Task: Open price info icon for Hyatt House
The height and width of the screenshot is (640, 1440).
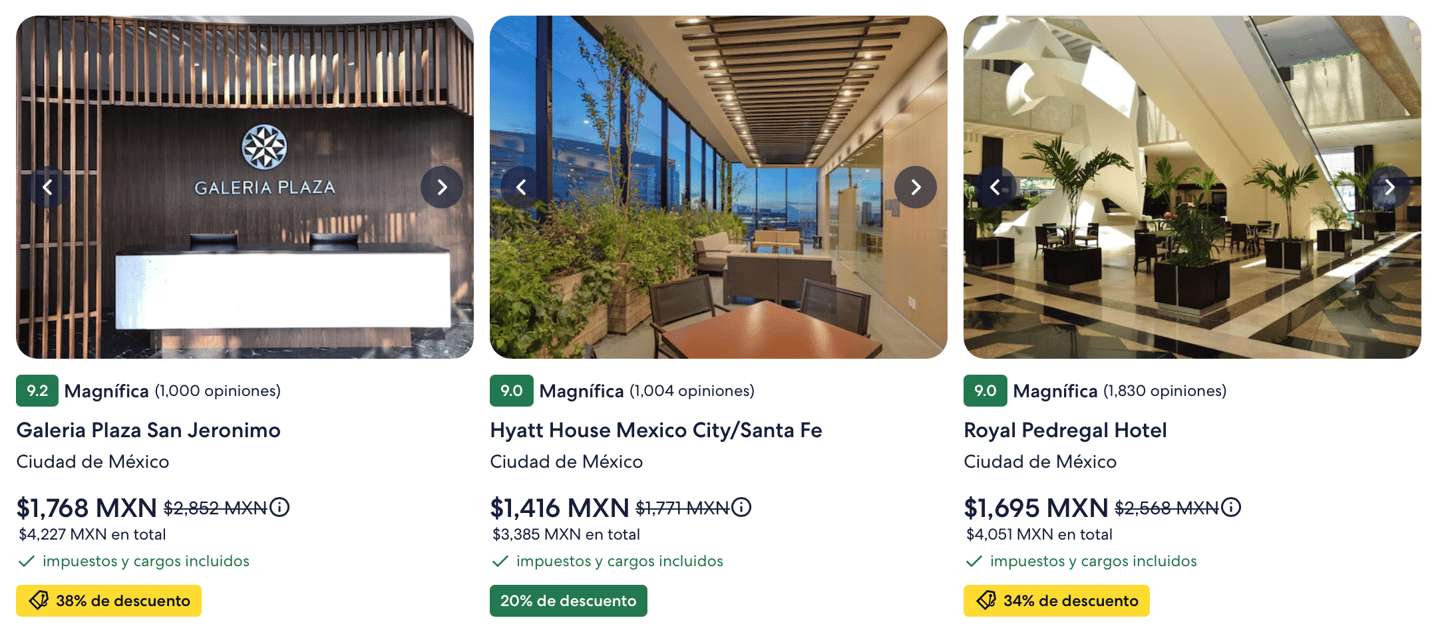Action: point(741,508)
